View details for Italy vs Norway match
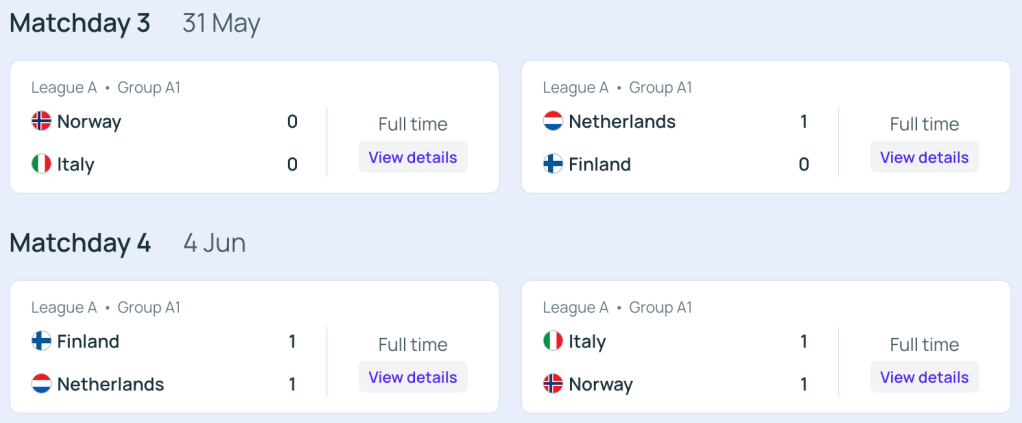 point(924,377)
